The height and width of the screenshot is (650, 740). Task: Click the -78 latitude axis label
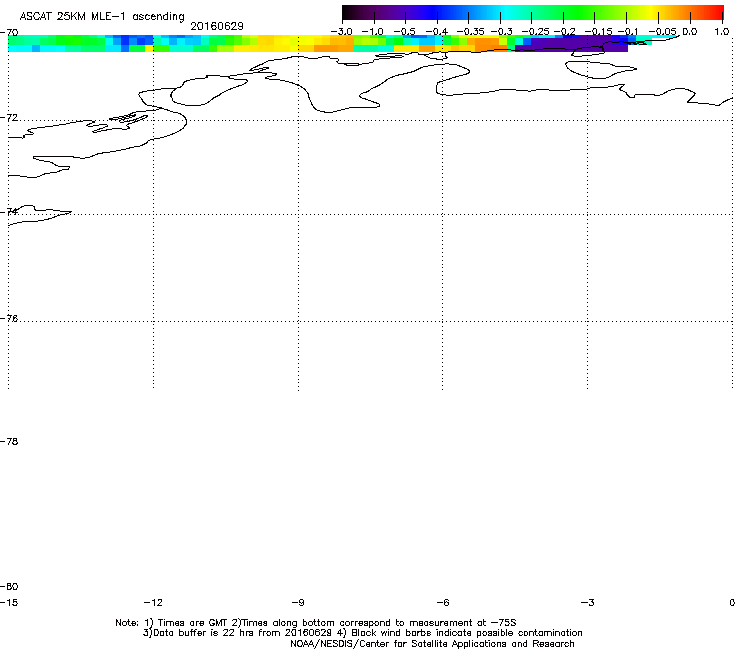(9, 442)
